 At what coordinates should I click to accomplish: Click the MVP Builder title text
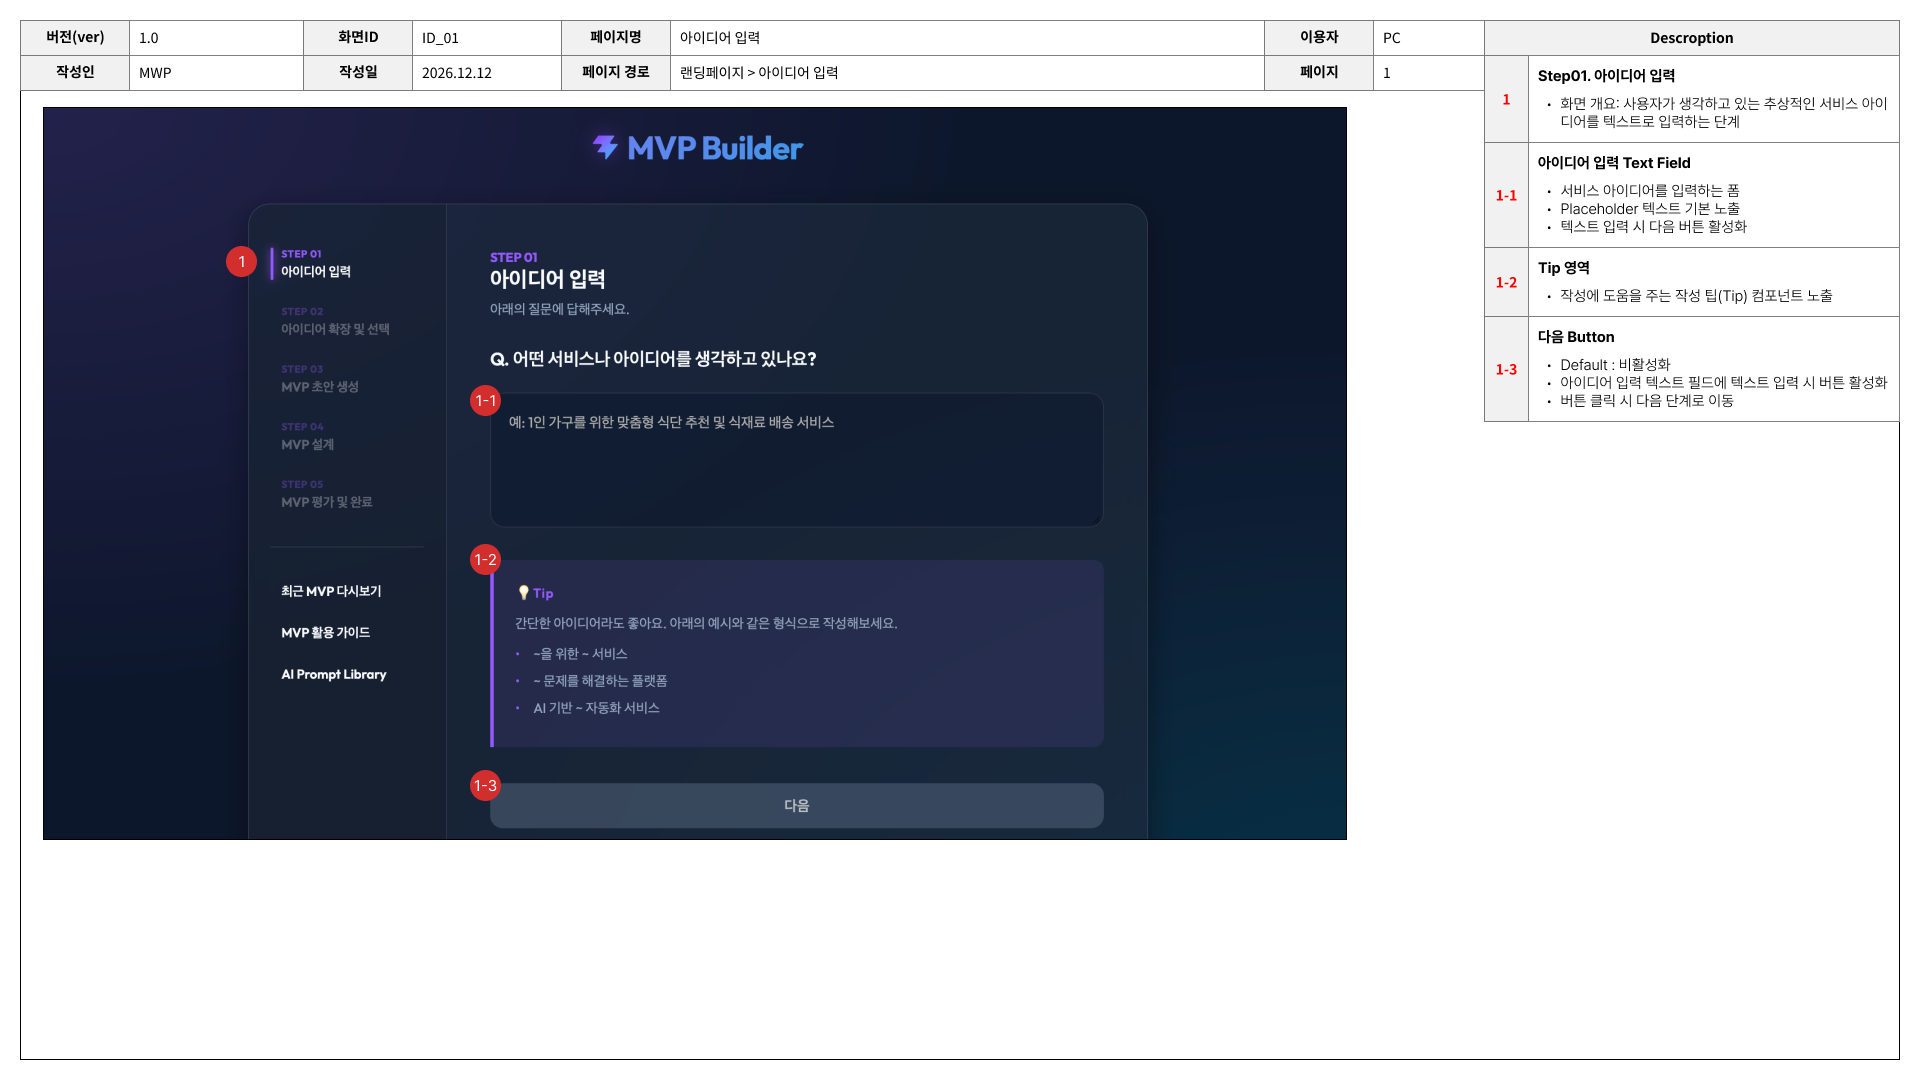pyautogui.click(x=715, y=148)
